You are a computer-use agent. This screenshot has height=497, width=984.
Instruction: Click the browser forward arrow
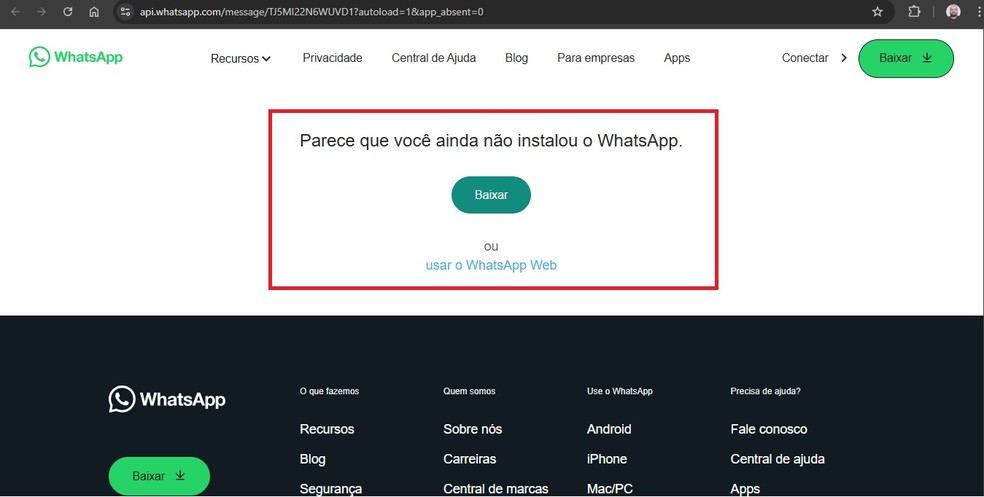(41, 12)
